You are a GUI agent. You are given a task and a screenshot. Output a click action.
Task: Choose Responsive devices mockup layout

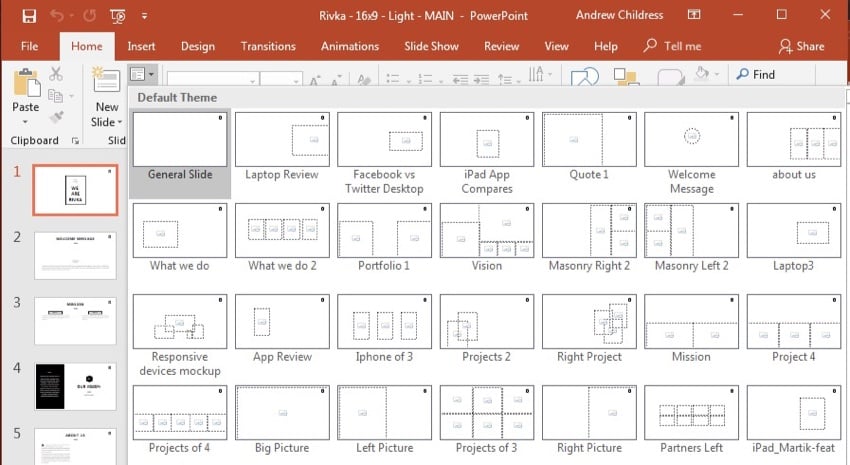[x=180, y=335]
